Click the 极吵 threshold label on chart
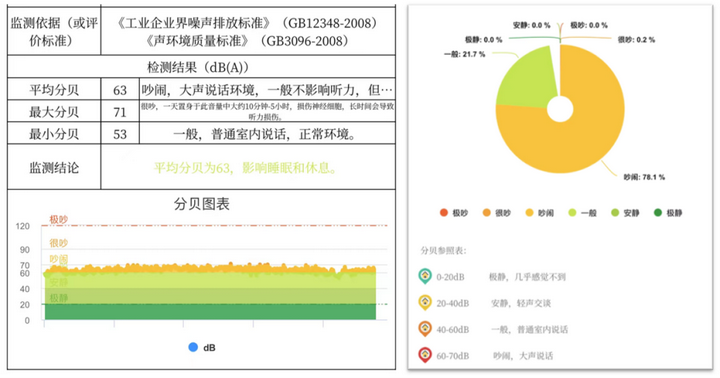Image resolution: width=720 pixels, height=378 pixels. pos(58,220)
